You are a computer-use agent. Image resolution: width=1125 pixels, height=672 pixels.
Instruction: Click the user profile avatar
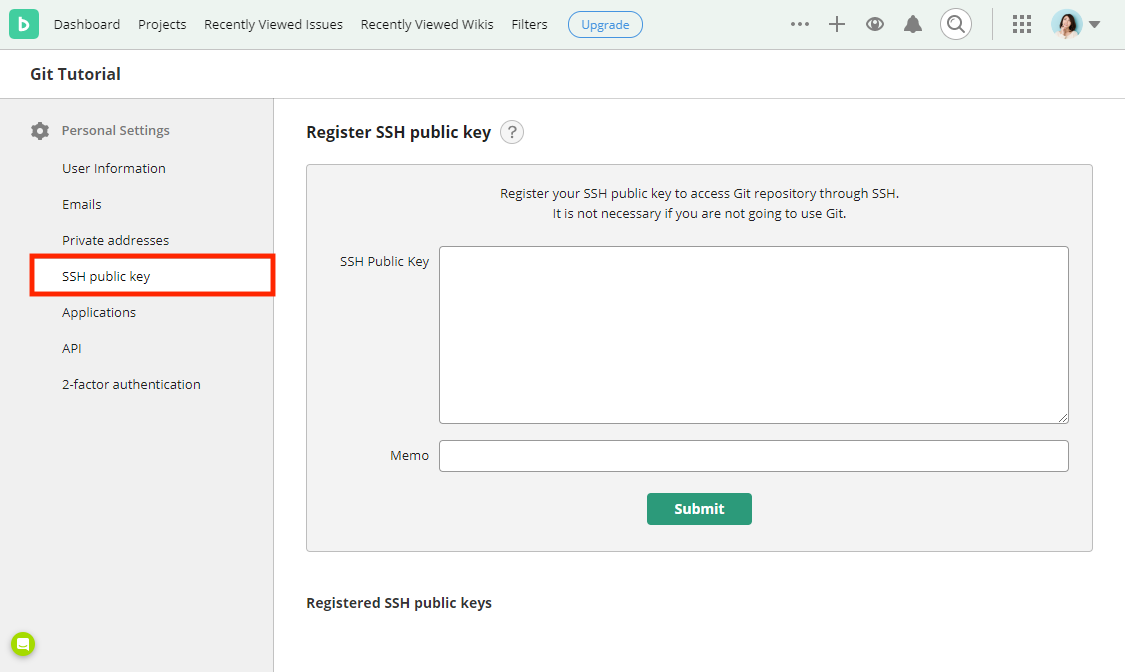1066,24
